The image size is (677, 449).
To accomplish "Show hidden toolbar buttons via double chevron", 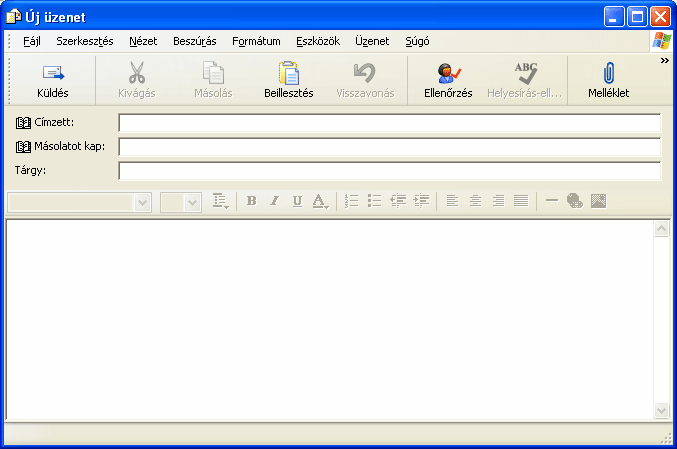I will coord(664,61).
